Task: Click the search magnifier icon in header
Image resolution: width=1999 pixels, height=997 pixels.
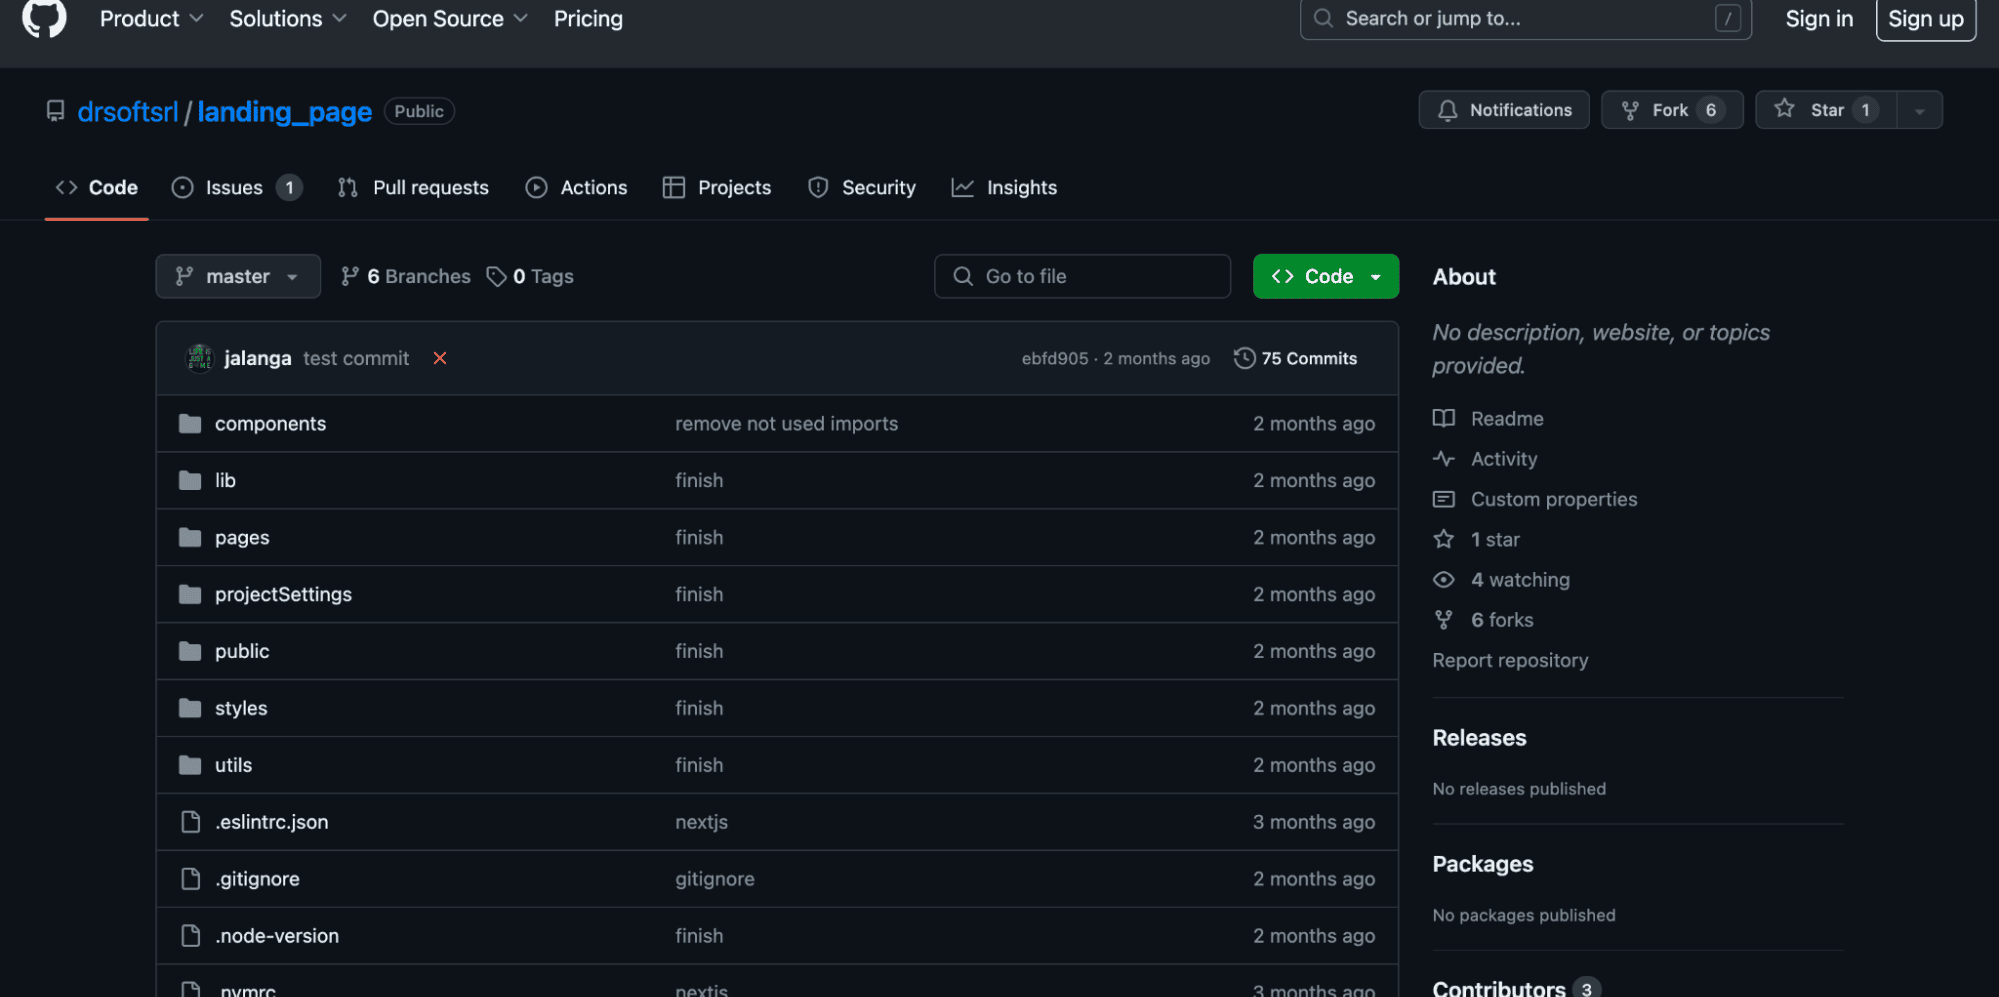Action: coord(1323,18)
